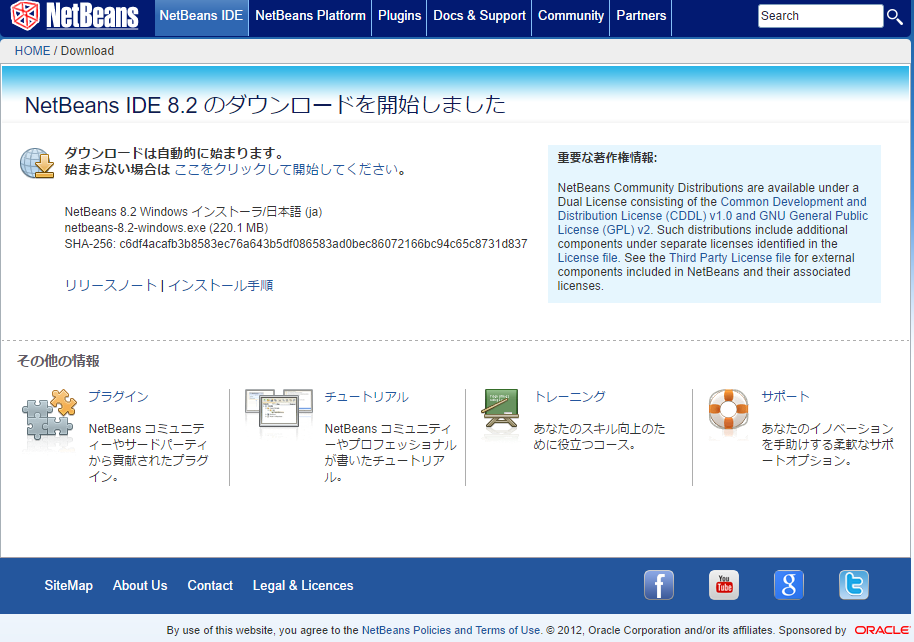Viewport: 914px width, 642px height.
Task: Open the Partners tab
Action: [x=641, y=16]
